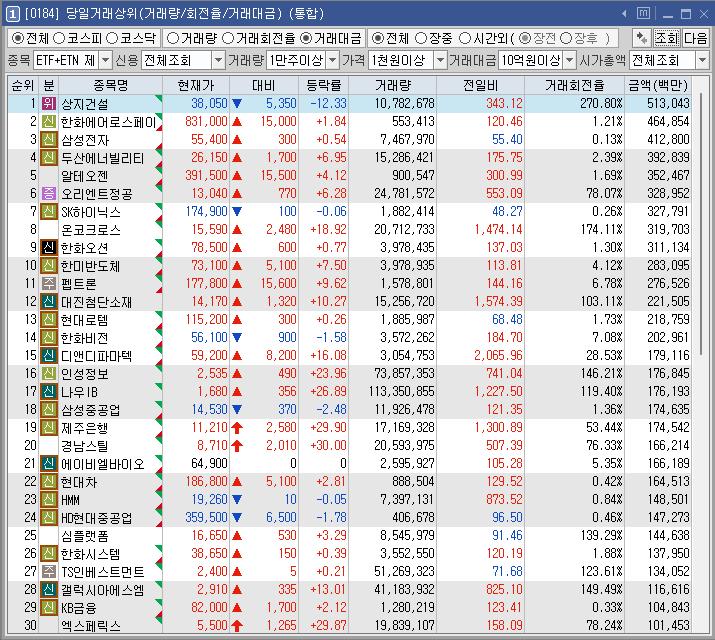Click the 주 badge icon for 펩트론
Image resolution: width=715 pixels, height=640 pixels.
coord(49,284)
